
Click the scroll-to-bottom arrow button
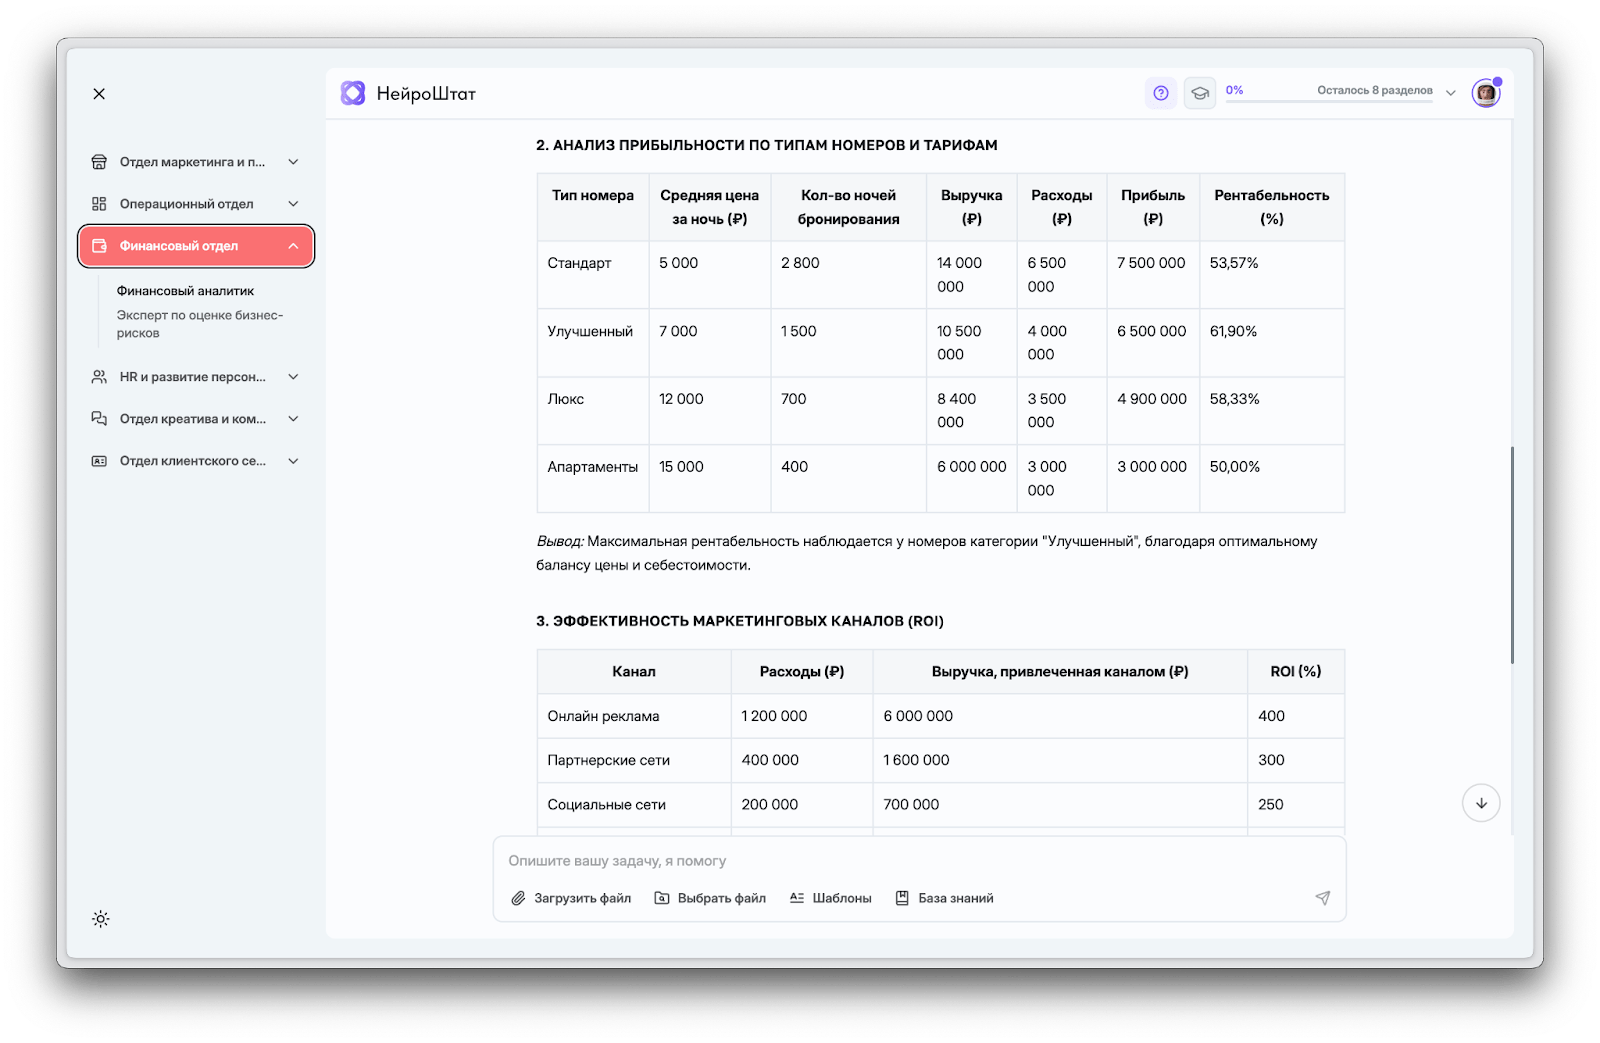tap(1481, 803)
